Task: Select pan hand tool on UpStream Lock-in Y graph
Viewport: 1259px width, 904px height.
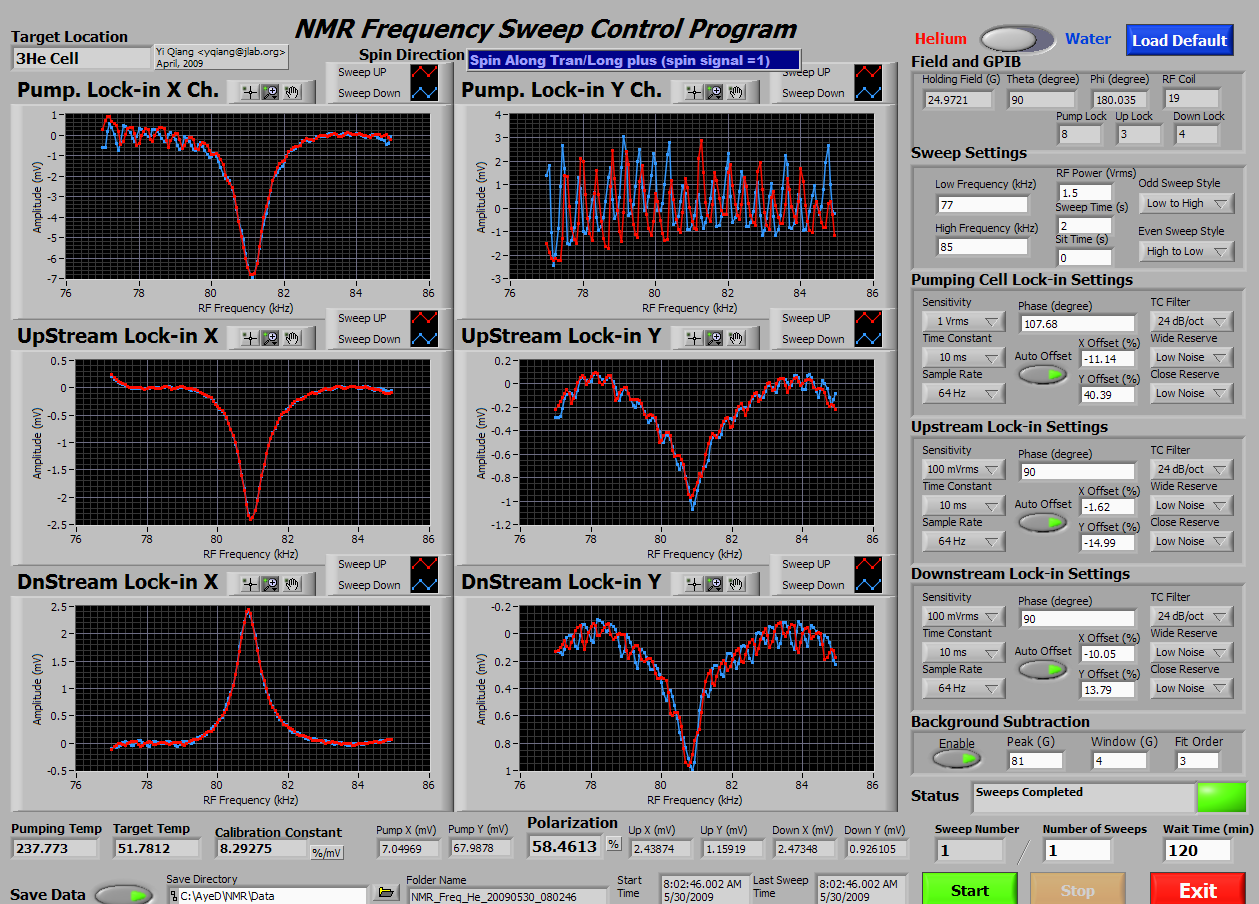Action: [x=737, y=338]
